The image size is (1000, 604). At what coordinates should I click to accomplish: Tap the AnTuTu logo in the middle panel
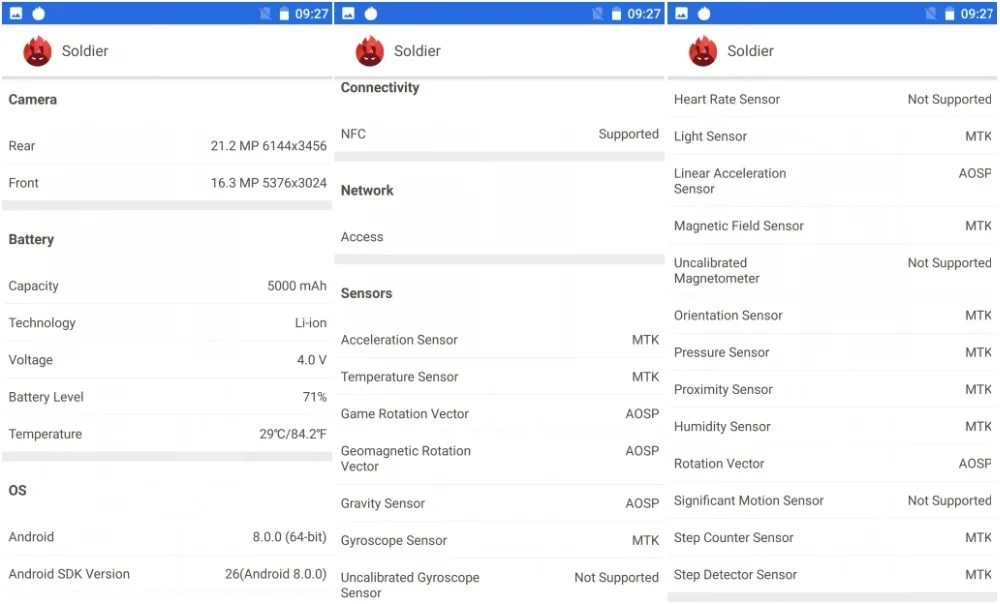pos(369,51)
